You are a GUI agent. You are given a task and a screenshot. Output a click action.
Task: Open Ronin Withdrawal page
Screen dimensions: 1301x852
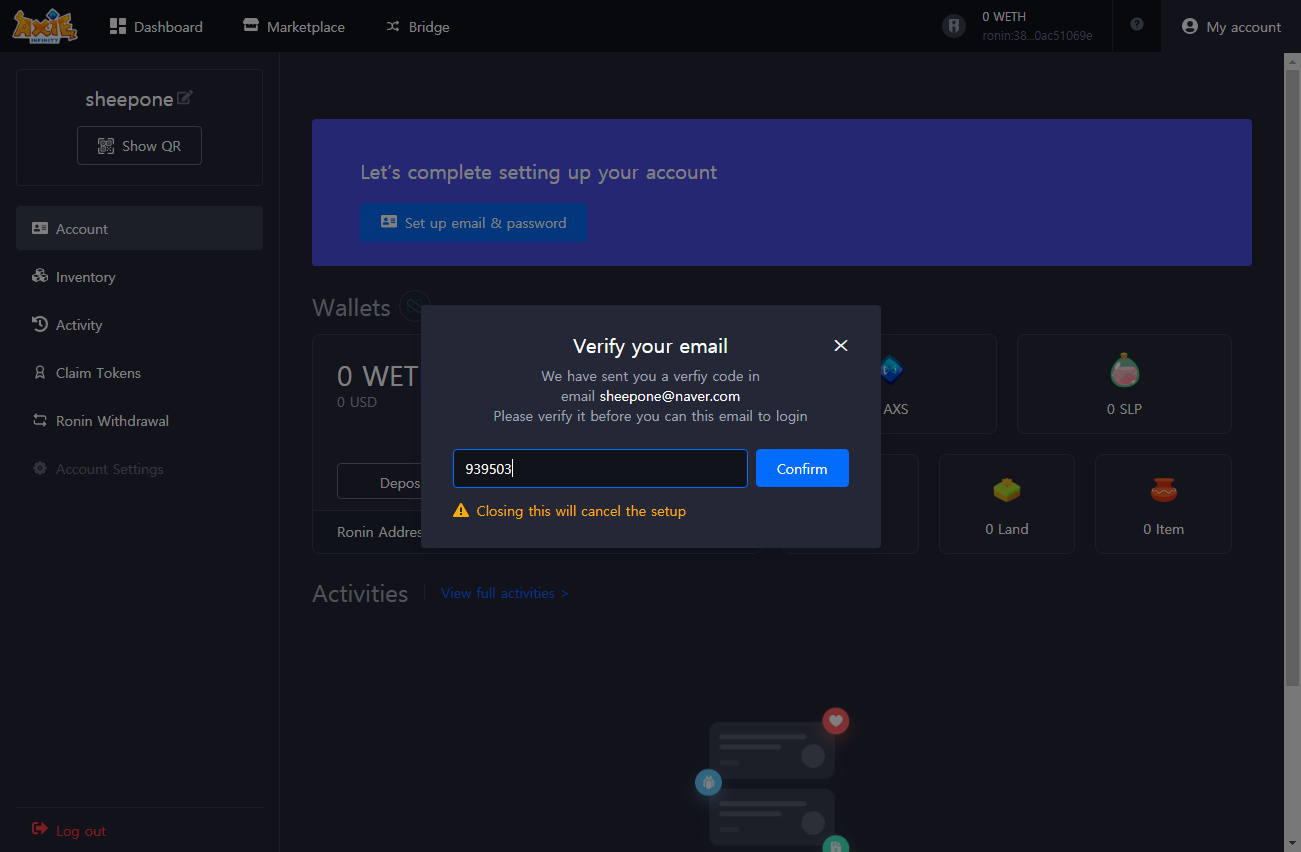pos(139,421)
